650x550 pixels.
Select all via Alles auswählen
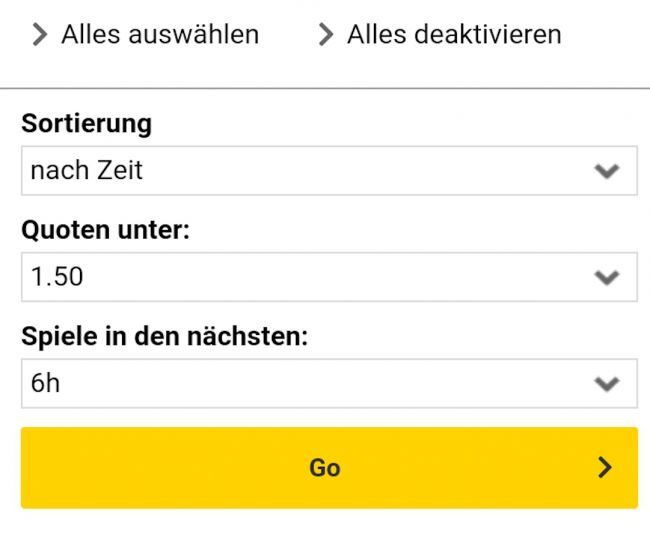pyautogui.click(x=160, y=35)
